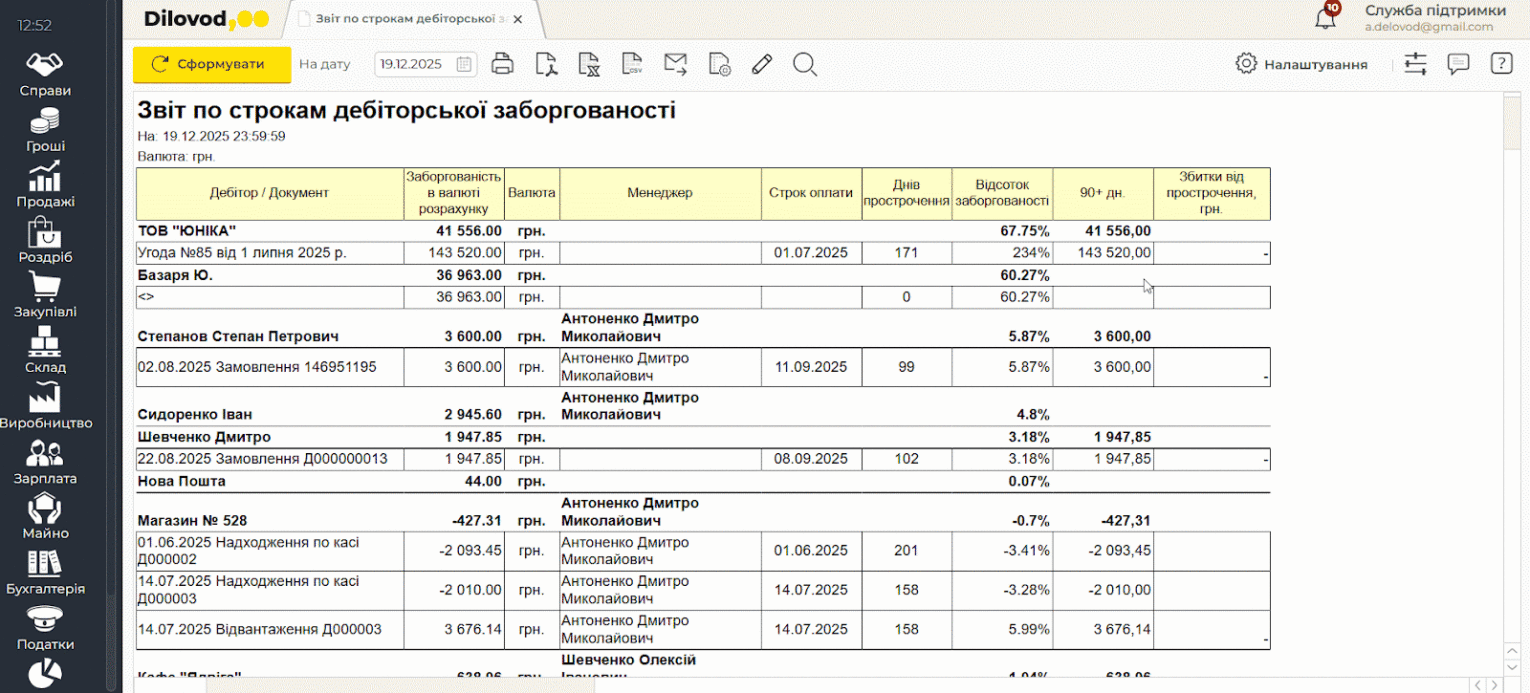Screen dimensions: 1530x693
Task: Open the help question mark icon
Action: [x=1501, y=64]
